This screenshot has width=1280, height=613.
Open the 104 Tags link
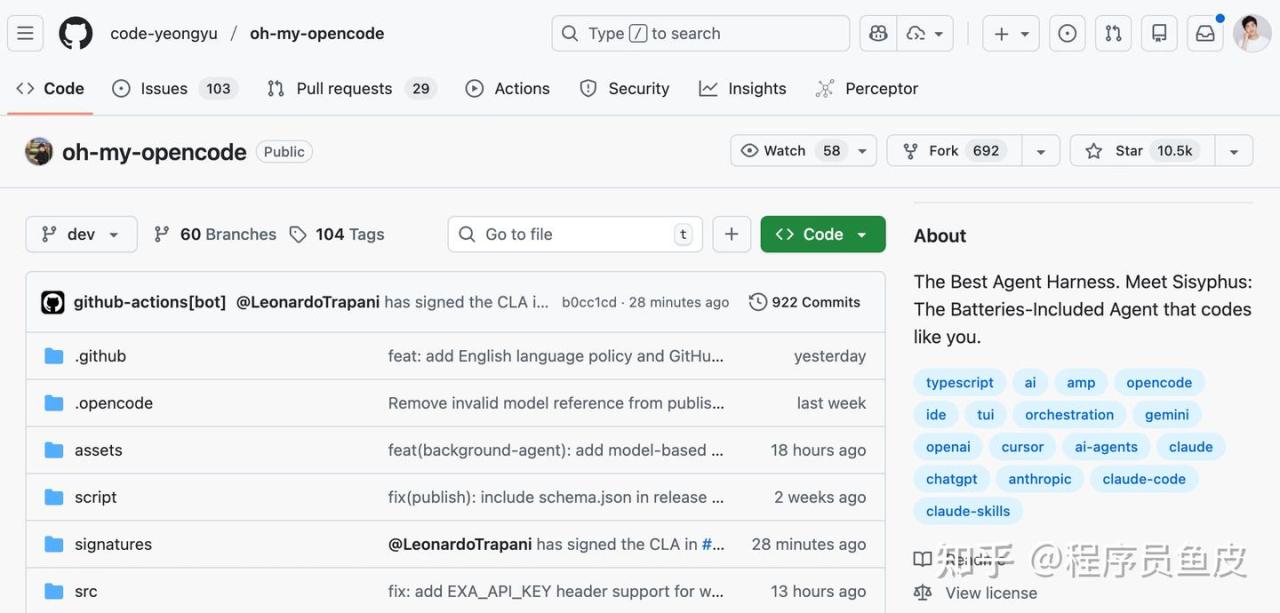tap(337, 234)
